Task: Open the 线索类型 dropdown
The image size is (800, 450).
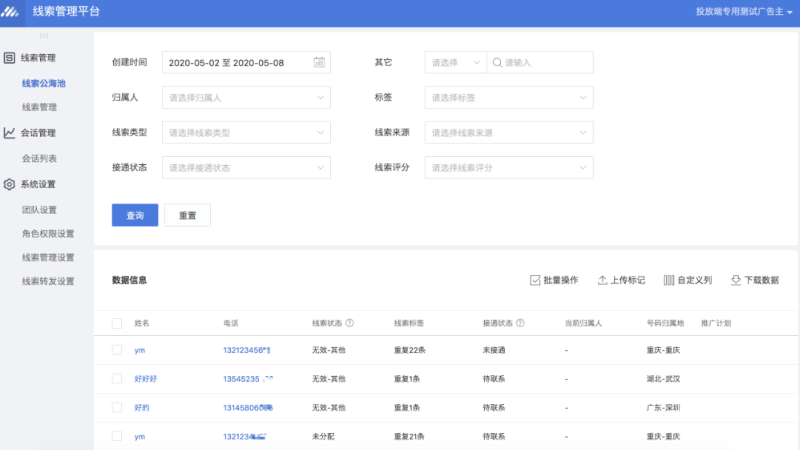Action: click(246, 133)
